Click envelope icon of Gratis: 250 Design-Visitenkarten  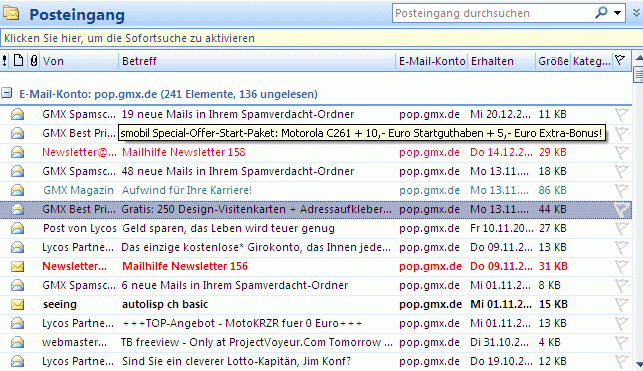[17, 209]
